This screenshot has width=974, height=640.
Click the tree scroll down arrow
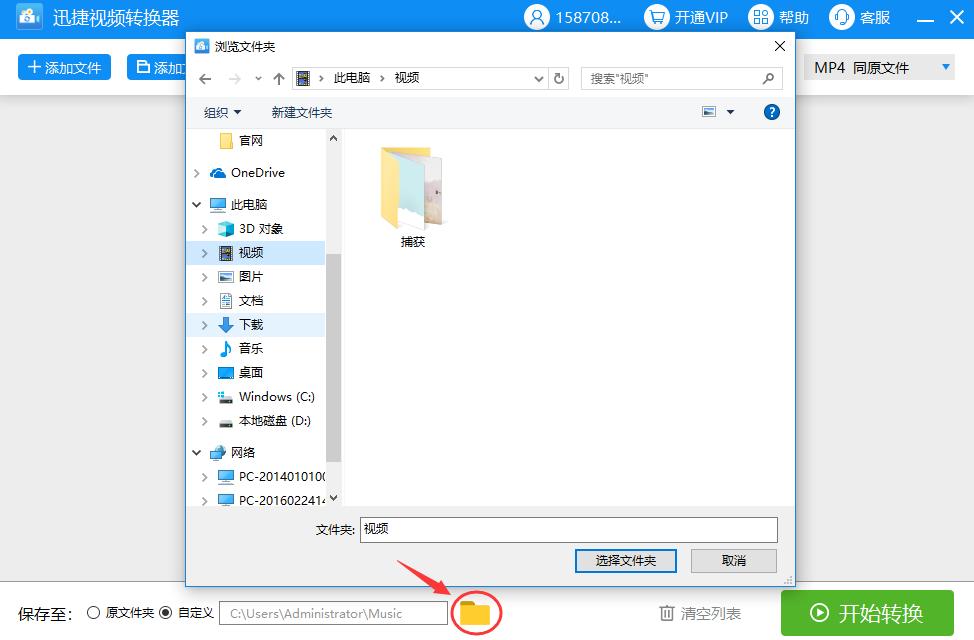coord(334,498)
